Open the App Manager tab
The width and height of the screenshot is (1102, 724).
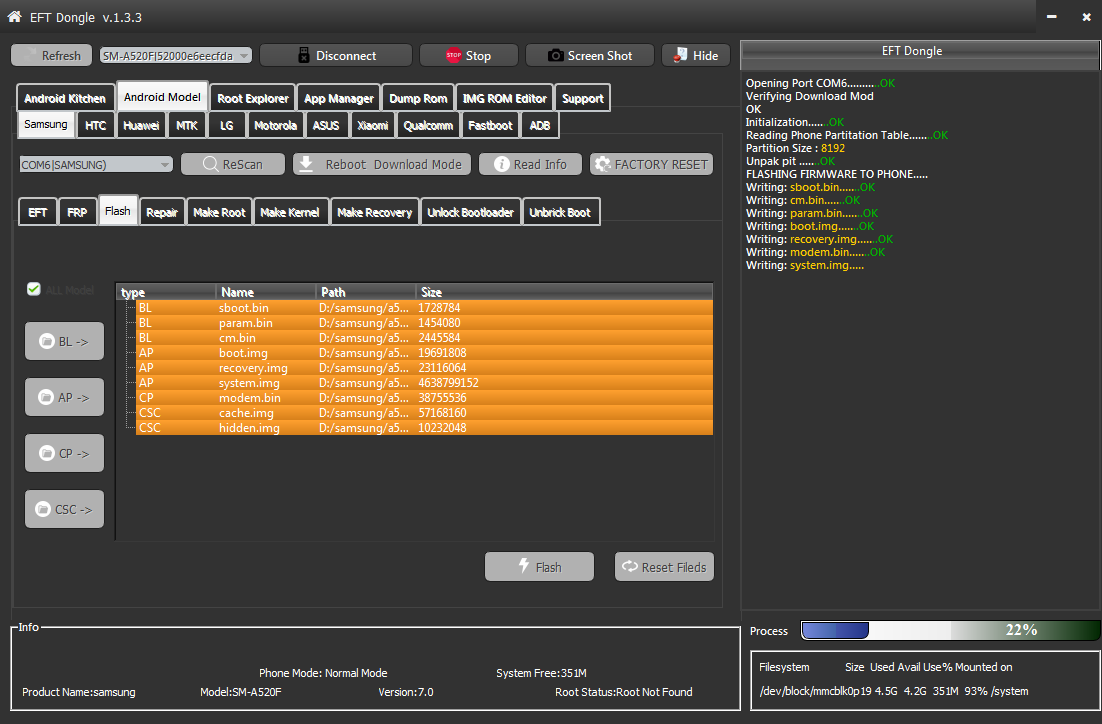(339, 98)
